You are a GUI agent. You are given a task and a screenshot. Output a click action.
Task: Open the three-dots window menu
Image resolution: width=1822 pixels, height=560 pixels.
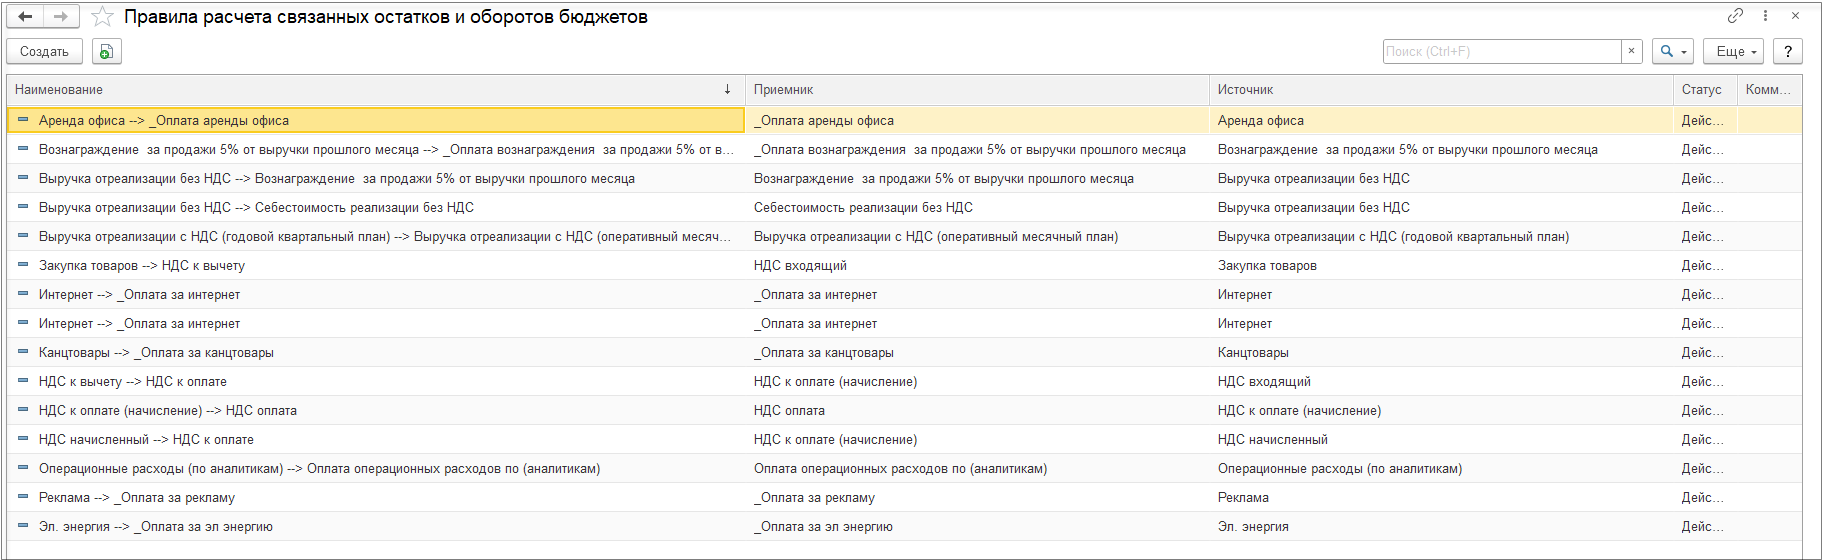point(1765,16)
